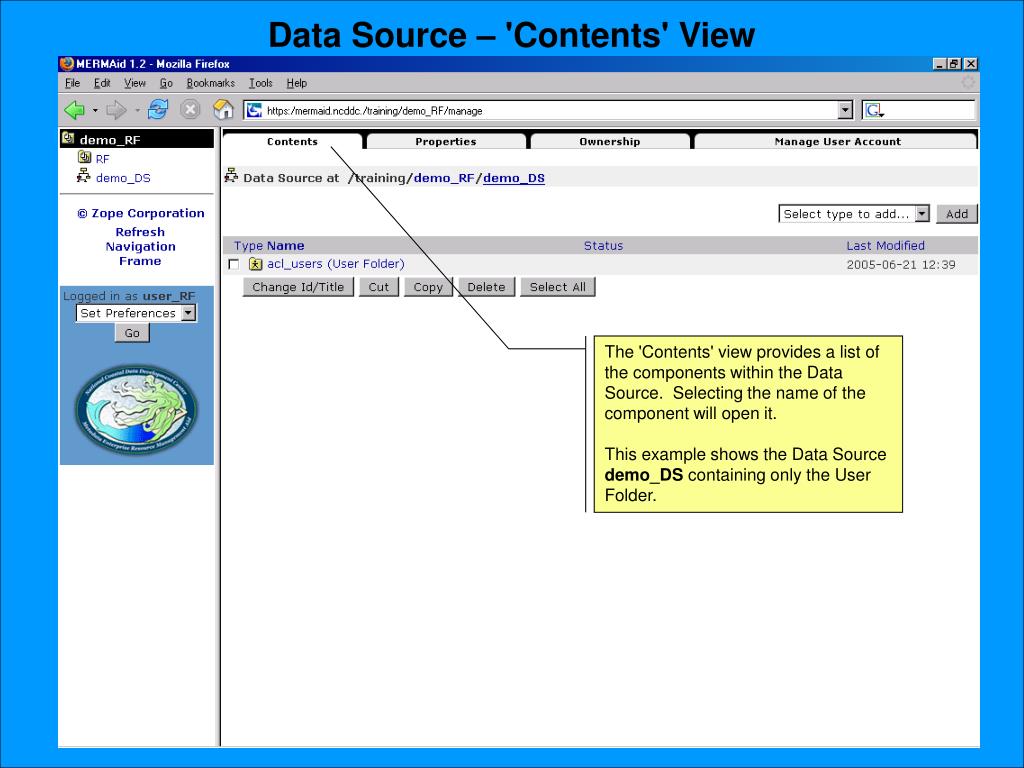Click the Delete button
Screen dimensions: 1024x768
[487, 287]
